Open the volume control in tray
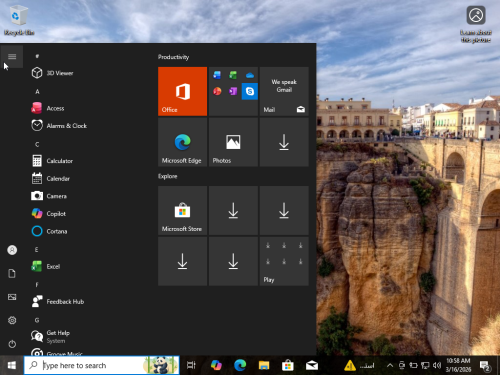The width and height of the screenshot is (500, 375). pos(437,365)
